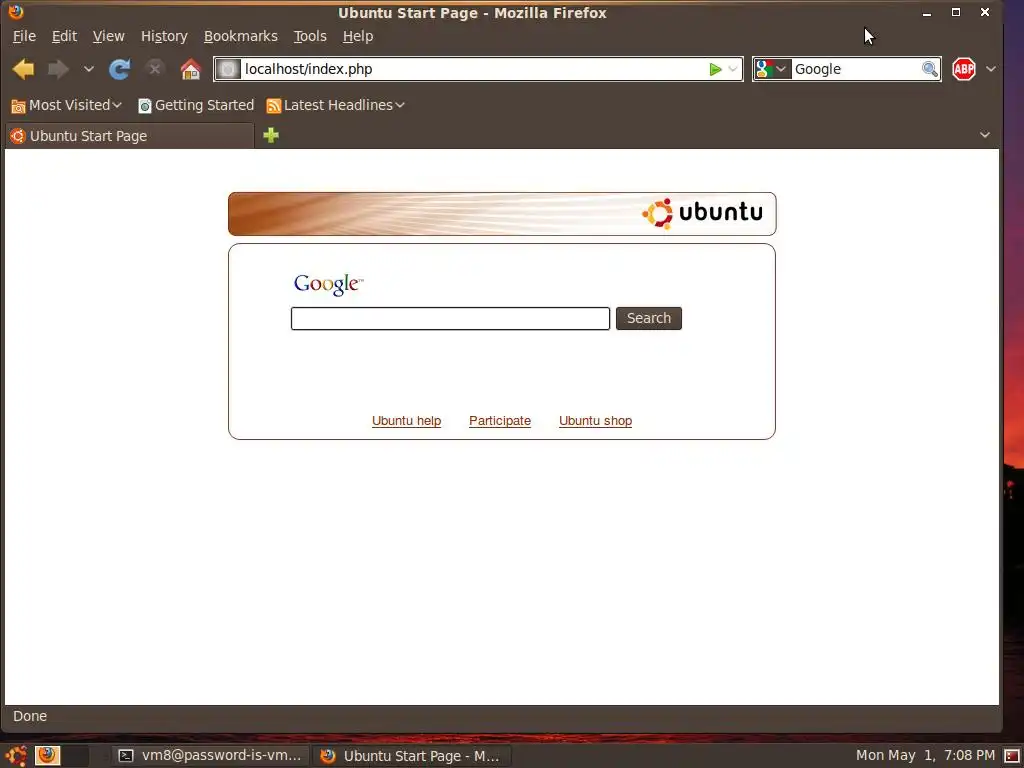Viewport: 1024px width, 768px height.
Task: Open the Edit menu
Action: point(64,36)
